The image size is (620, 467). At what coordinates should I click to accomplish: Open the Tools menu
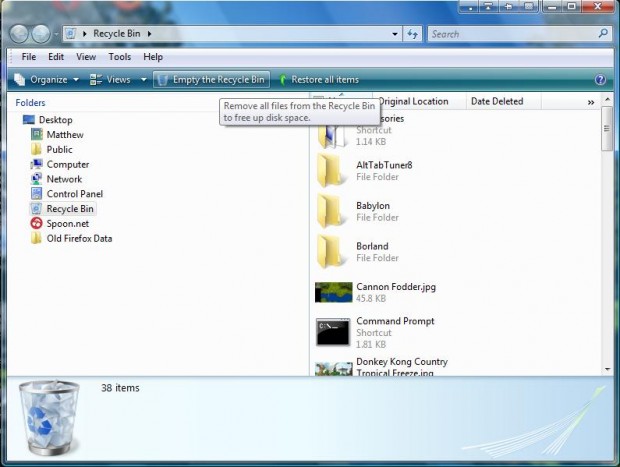[x=119, y=57]
